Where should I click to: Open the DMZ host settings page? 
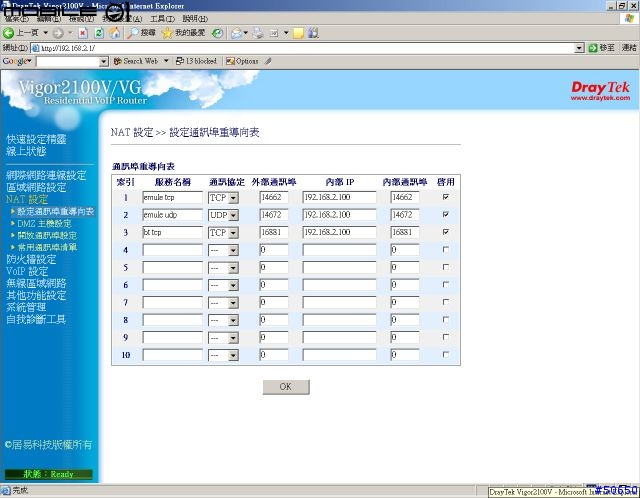point(44,223)
